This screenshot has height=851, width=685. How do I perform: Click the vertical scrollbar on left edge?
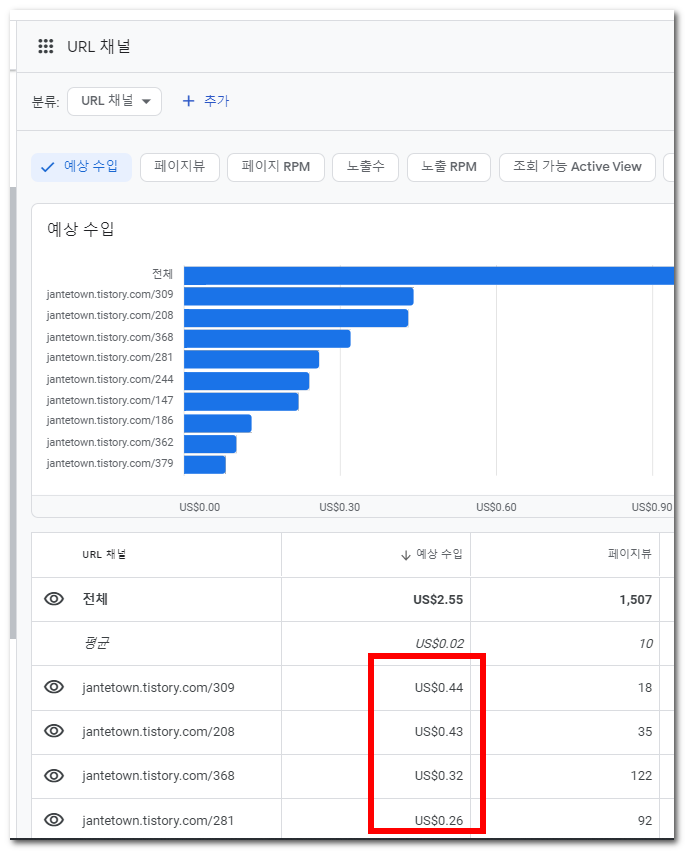point(13,412)
